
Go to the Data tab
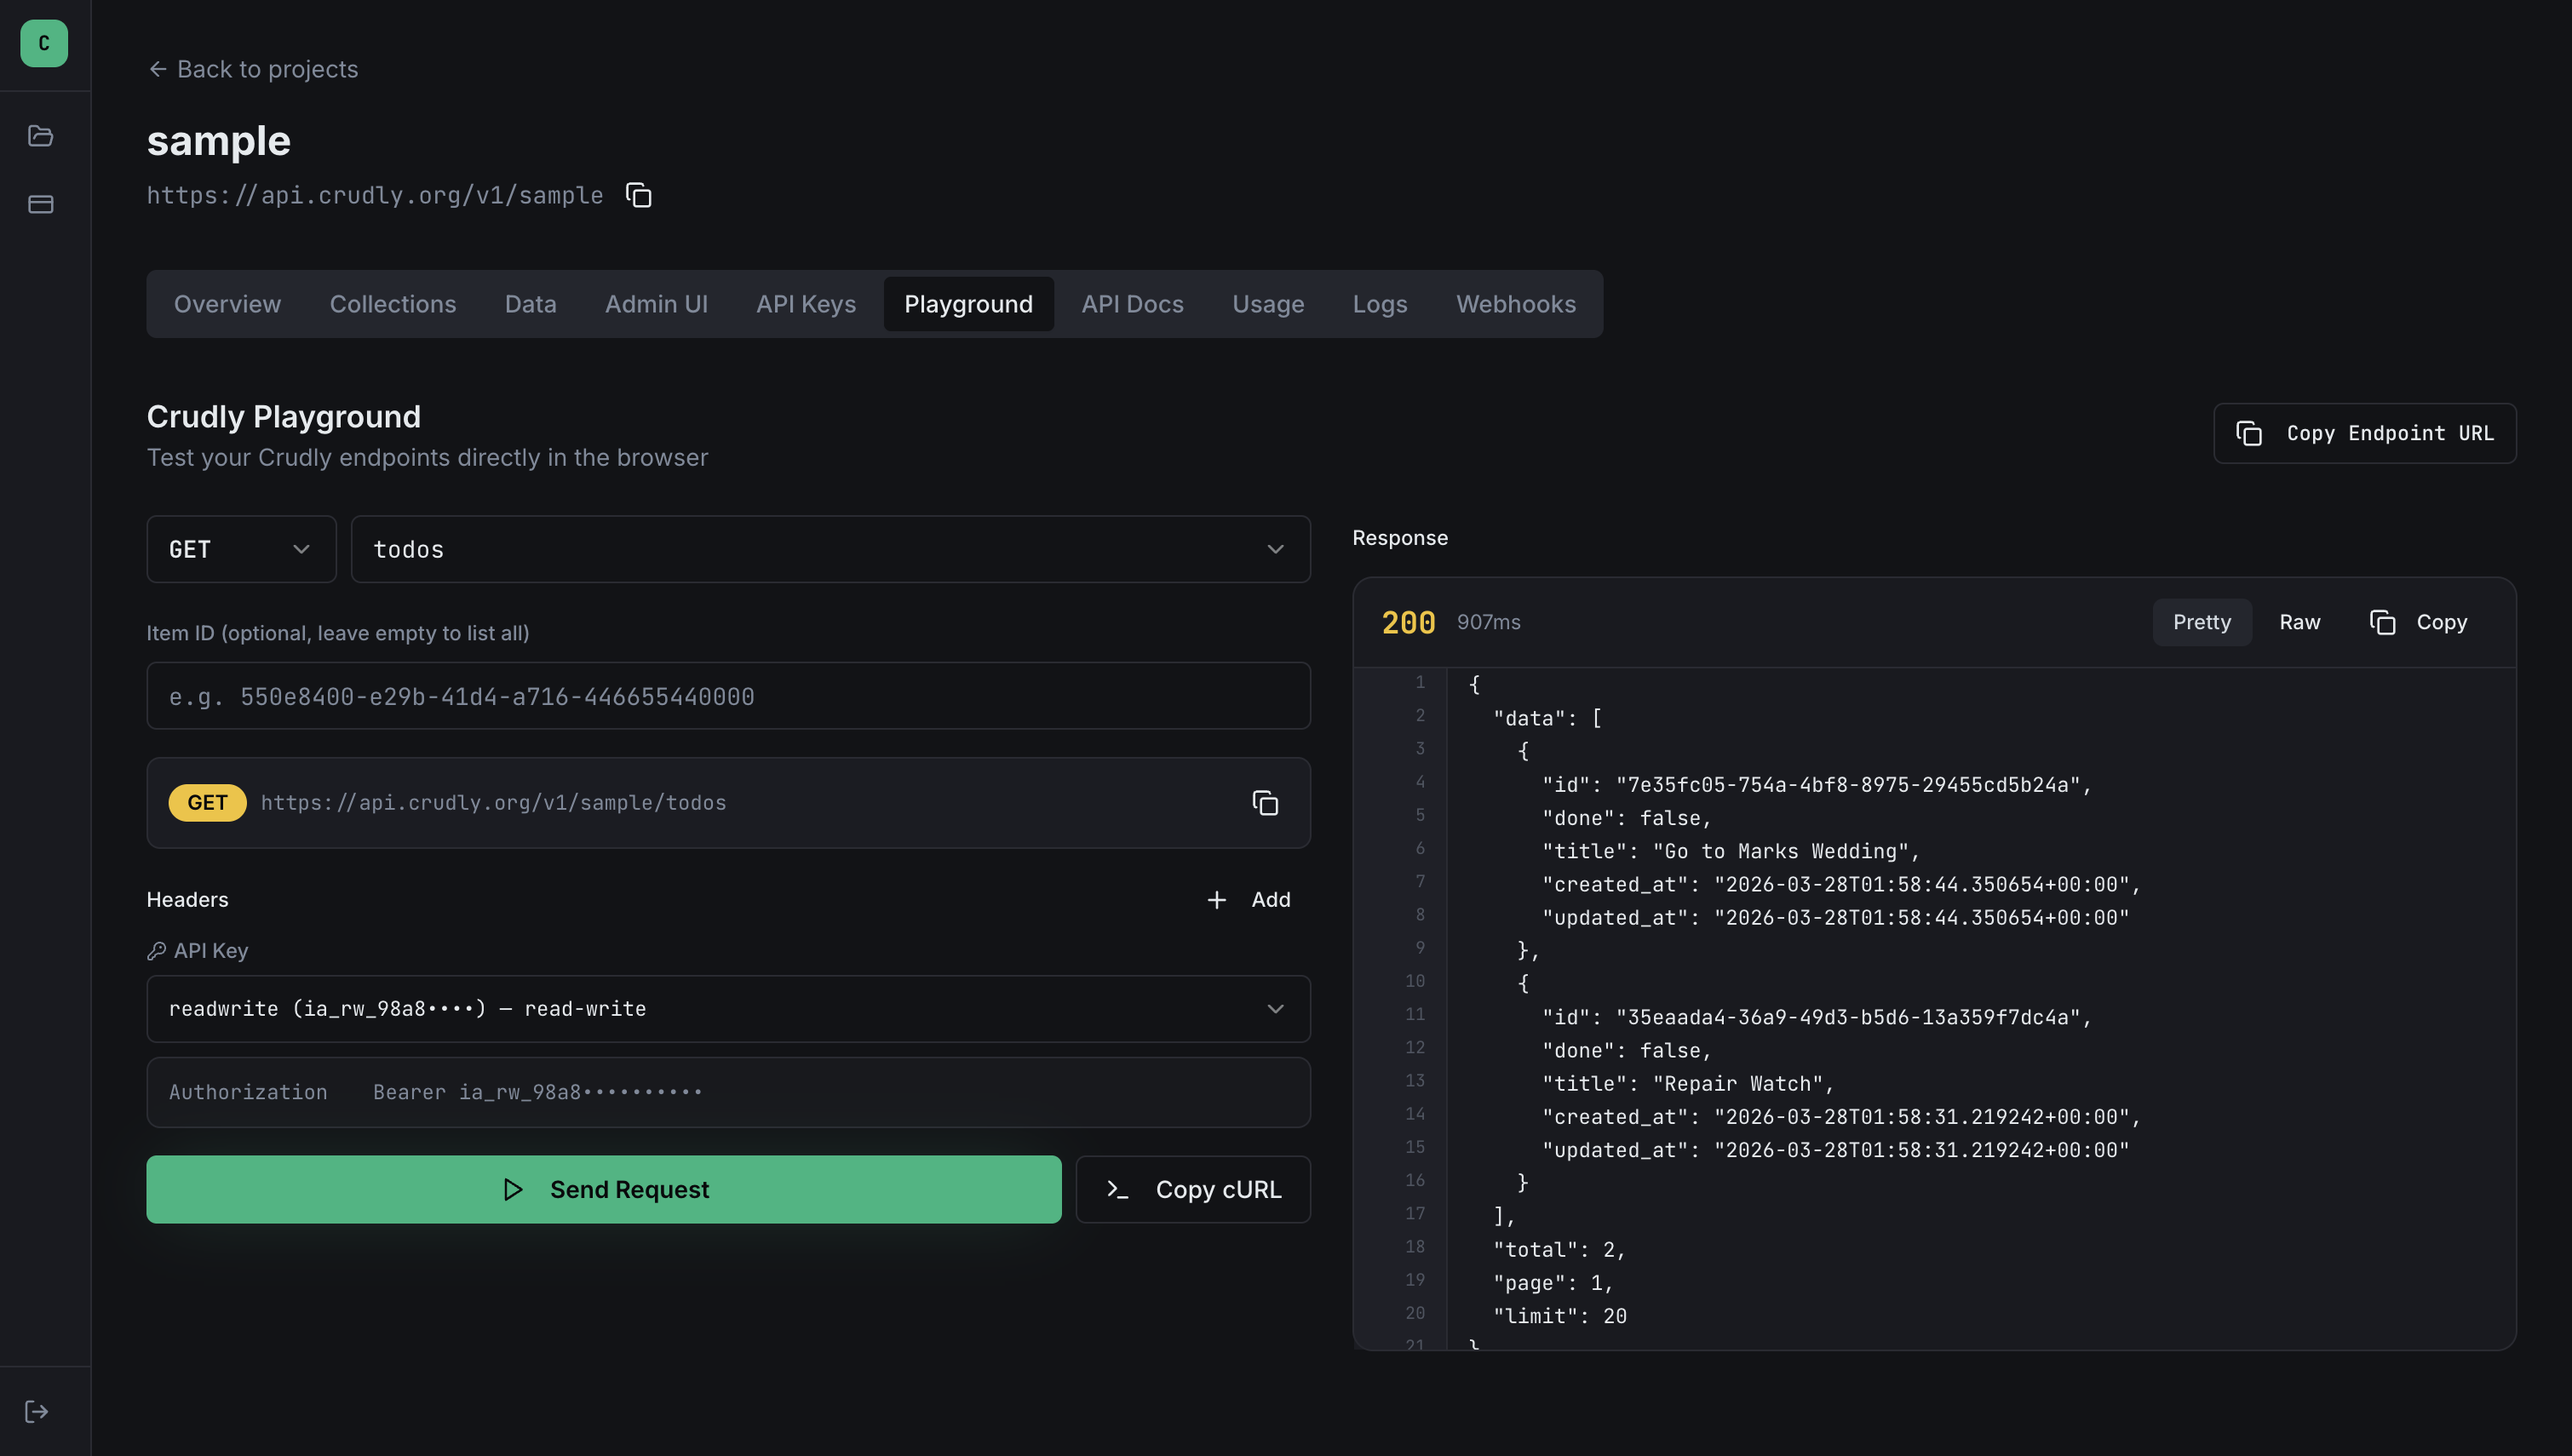coord(530,304)
